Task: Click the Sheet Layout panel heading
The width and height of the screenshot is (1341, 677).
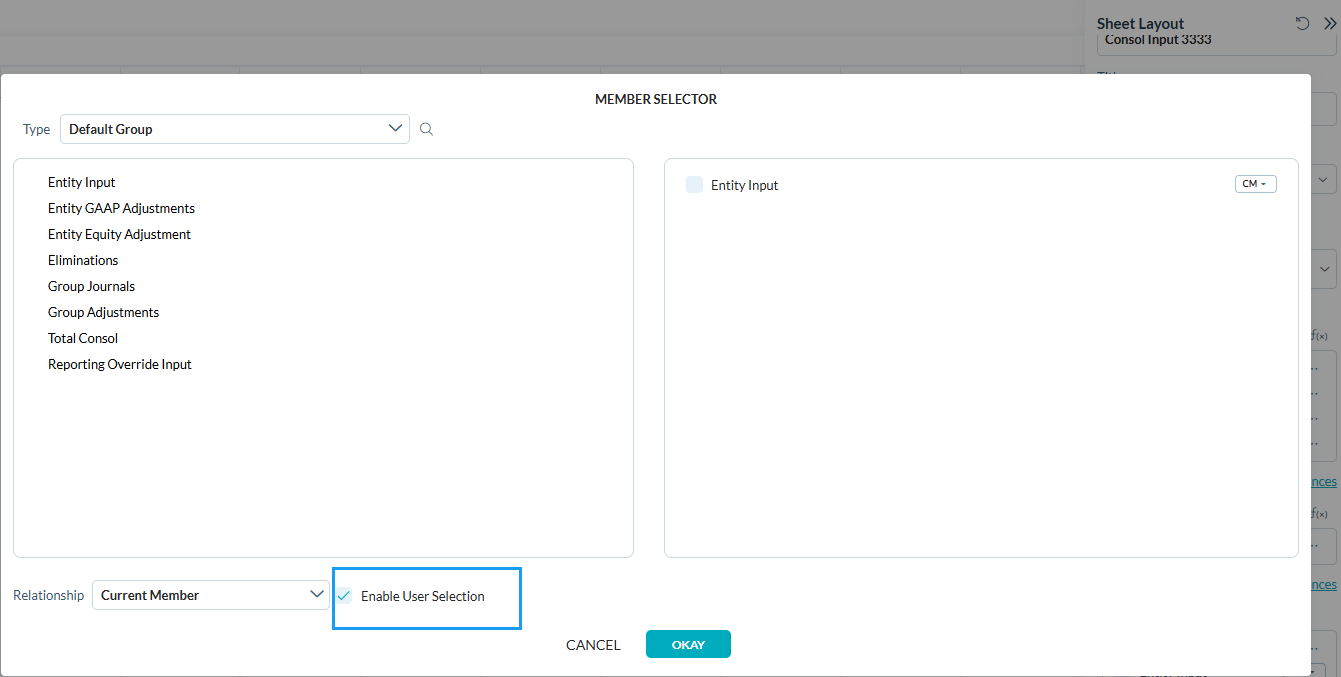Action: click(x=1140, y=23)
